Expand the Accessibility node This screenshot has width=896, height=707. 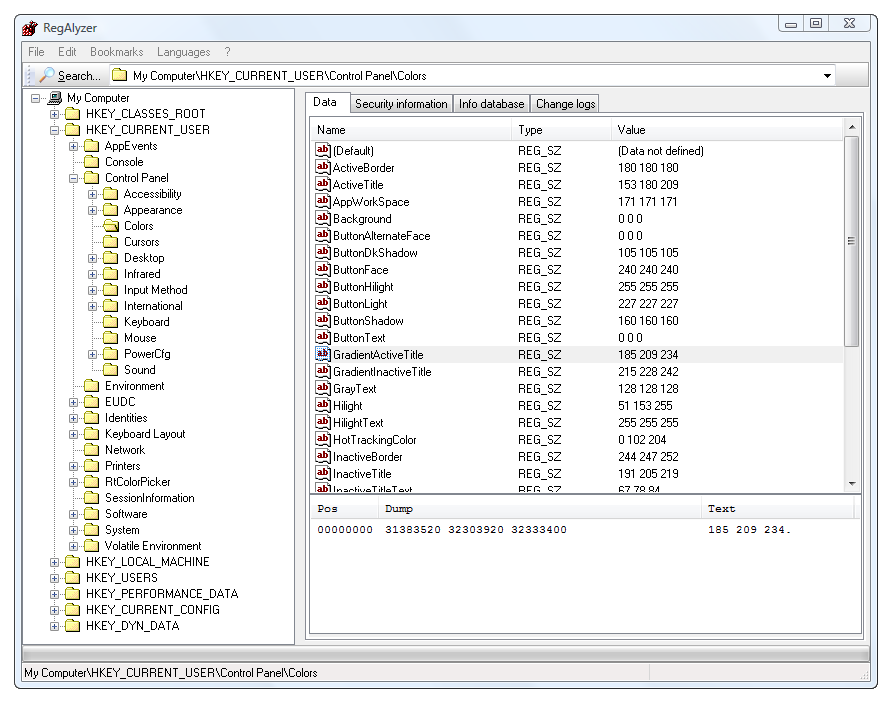coord(93,194)
